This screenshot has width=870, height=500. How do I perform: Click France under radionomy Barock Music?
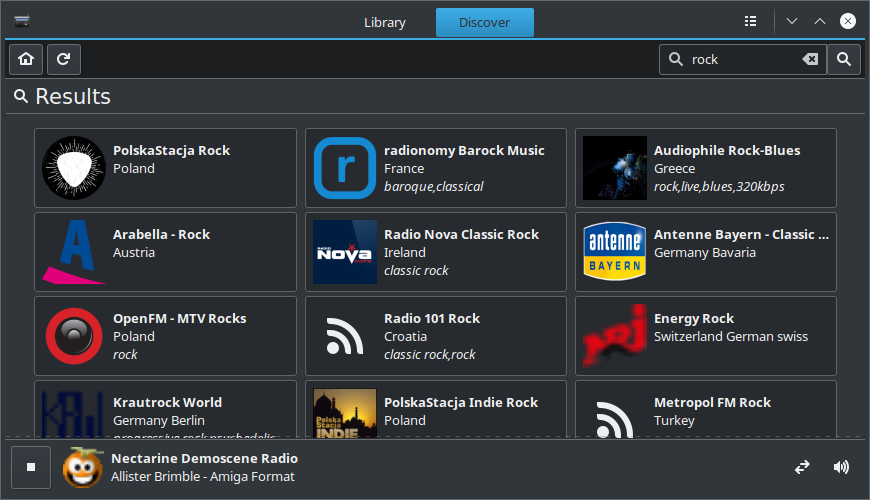point(404,168)
